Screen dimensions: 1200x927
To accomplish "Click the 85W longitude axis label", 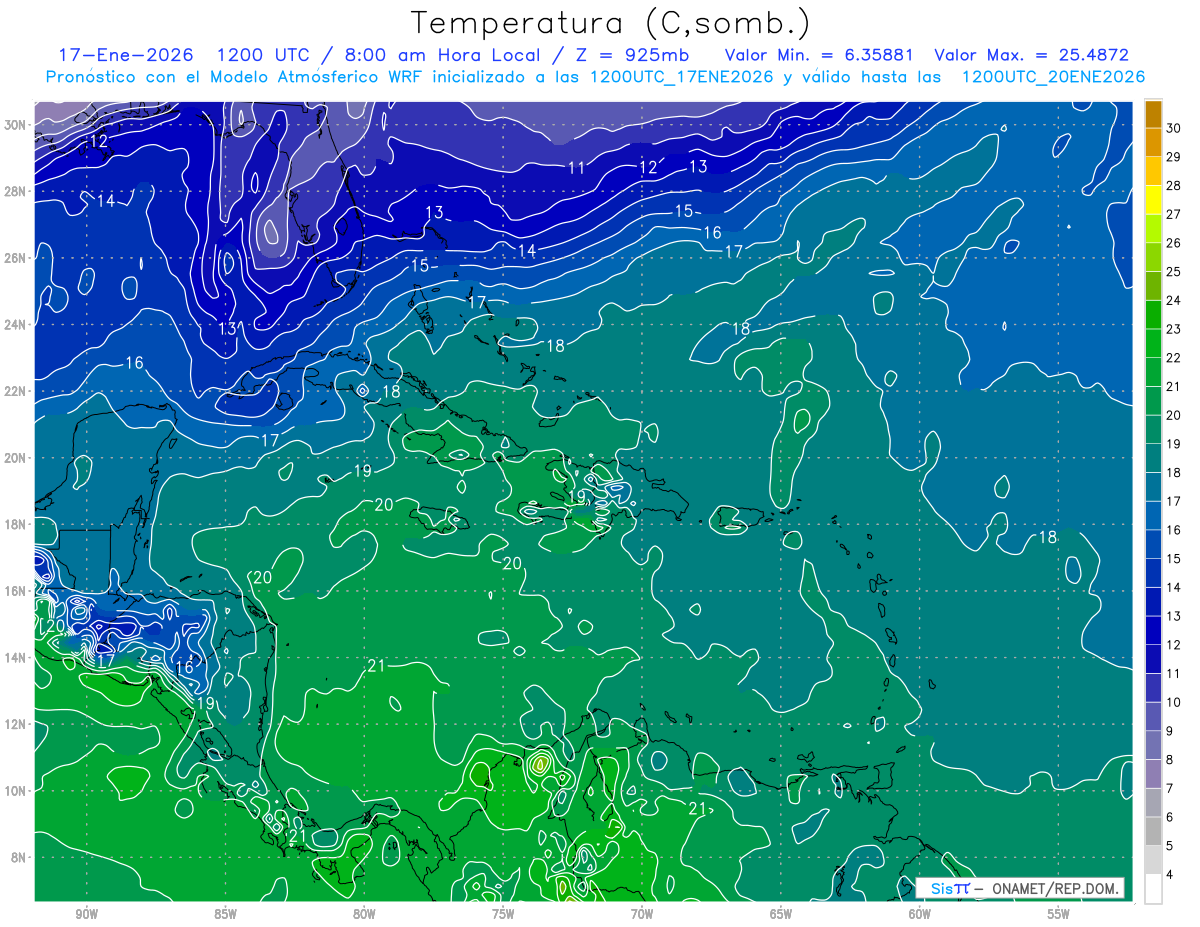I will (x=225, y=914).
